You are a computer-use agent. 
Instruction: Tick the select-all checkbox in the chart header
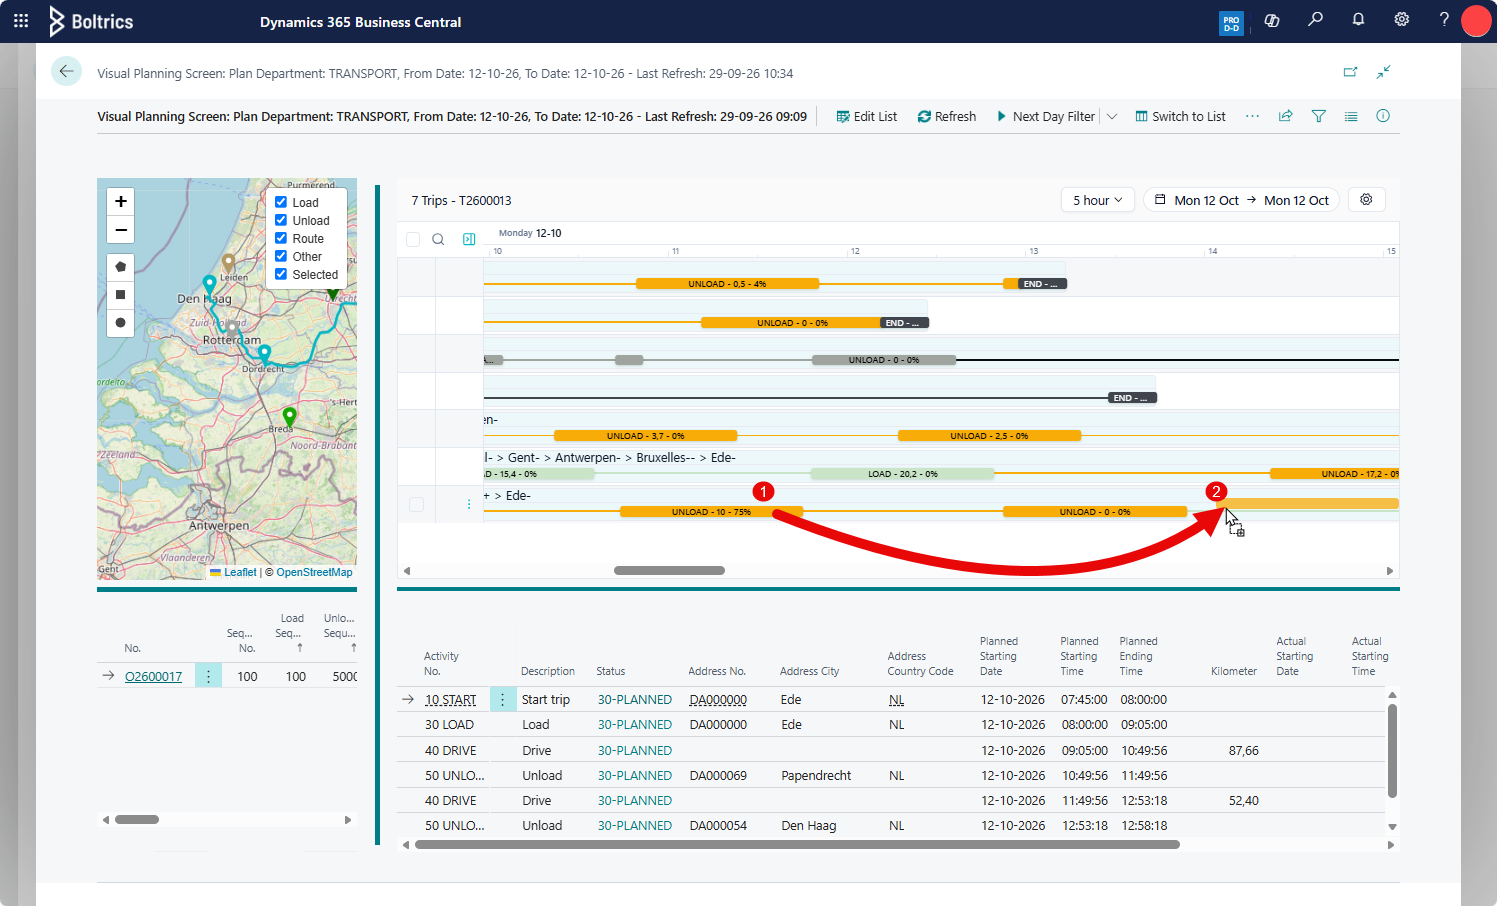click(413, 239)
